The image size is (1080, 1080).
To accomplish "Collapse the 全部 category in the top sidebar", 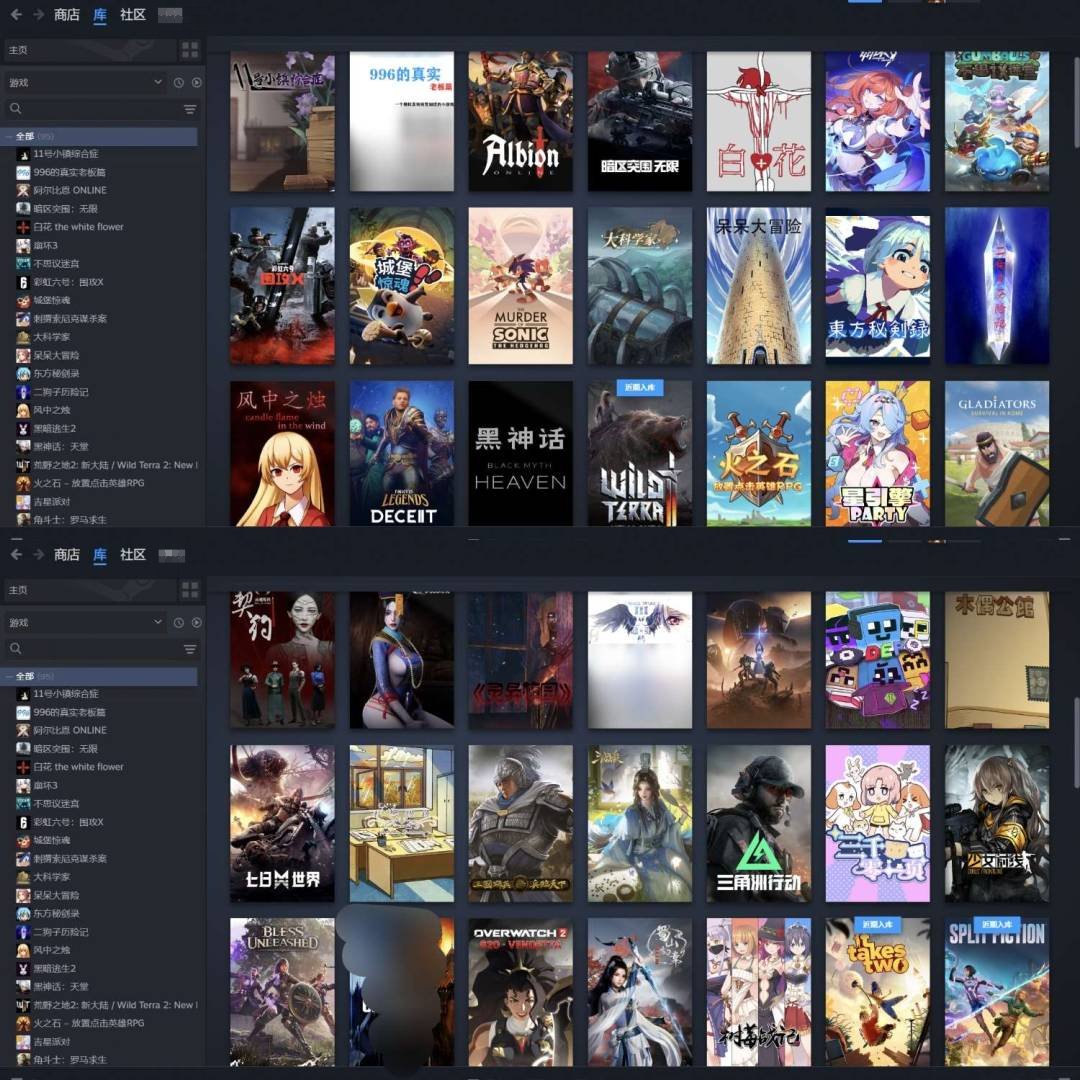I will (x=9, y=136).
